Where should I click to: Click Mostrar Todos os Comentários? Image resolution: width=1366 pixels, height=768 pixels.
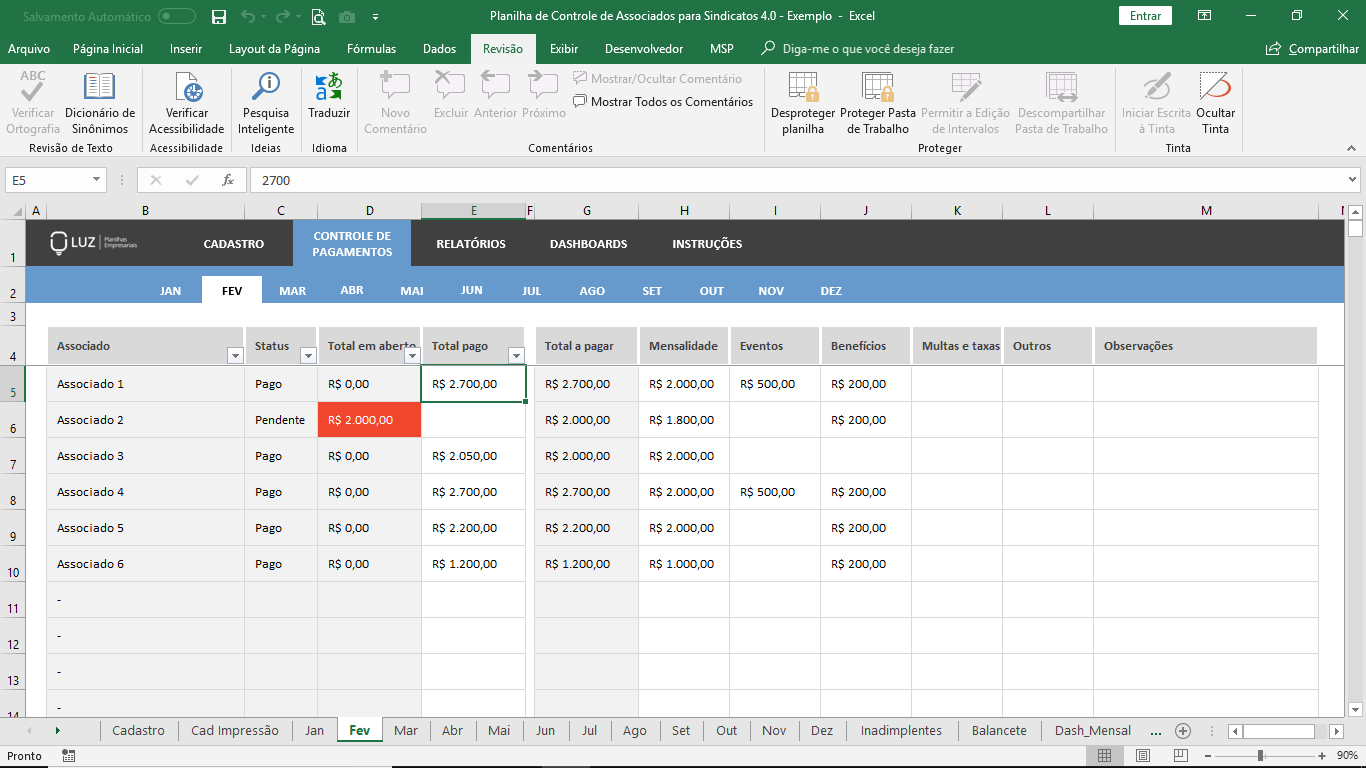click(x=663, y=102)
